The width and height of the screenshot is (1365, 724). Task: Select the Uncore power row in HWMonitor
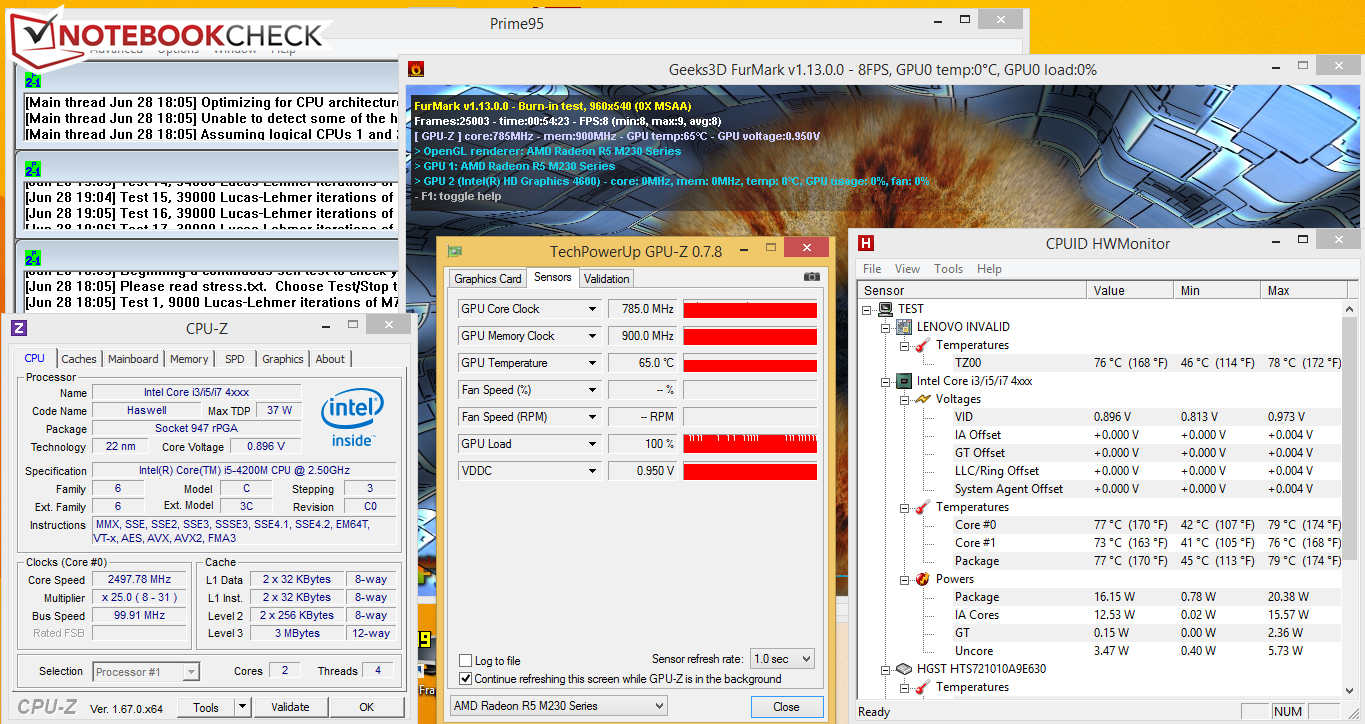(1102, 651)
